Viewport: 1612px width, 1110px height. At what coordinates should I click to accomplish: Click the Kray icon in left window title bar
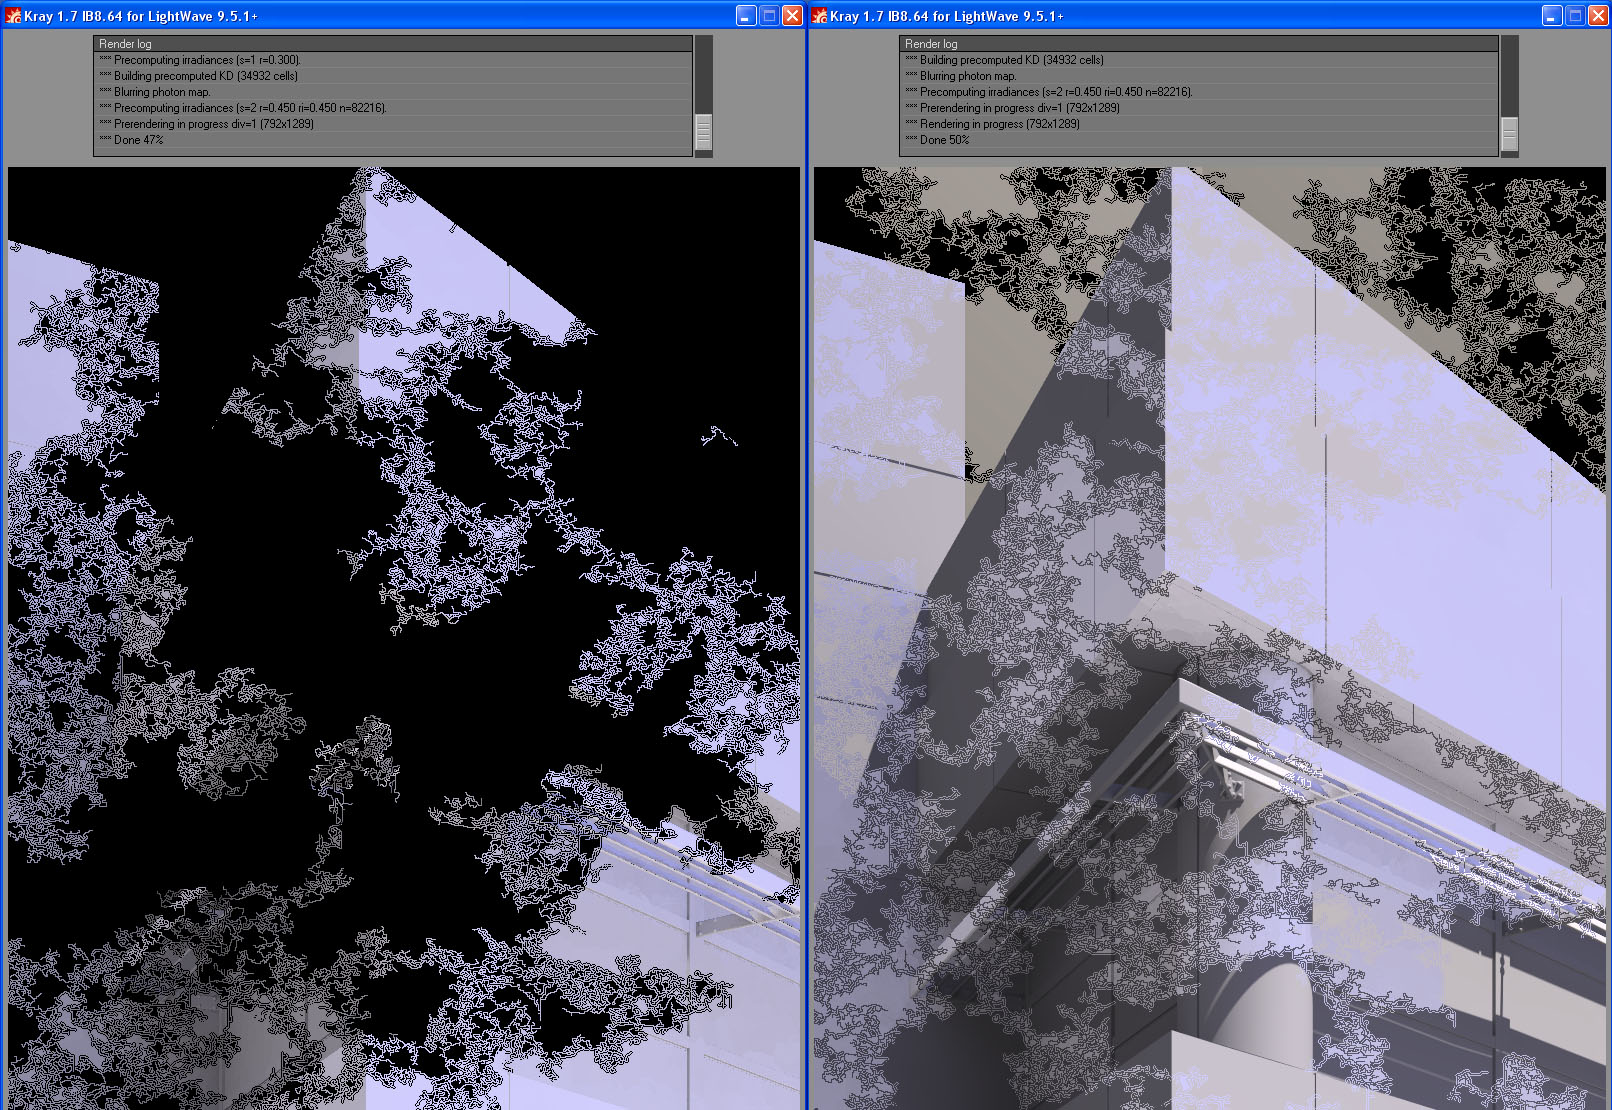13,16
